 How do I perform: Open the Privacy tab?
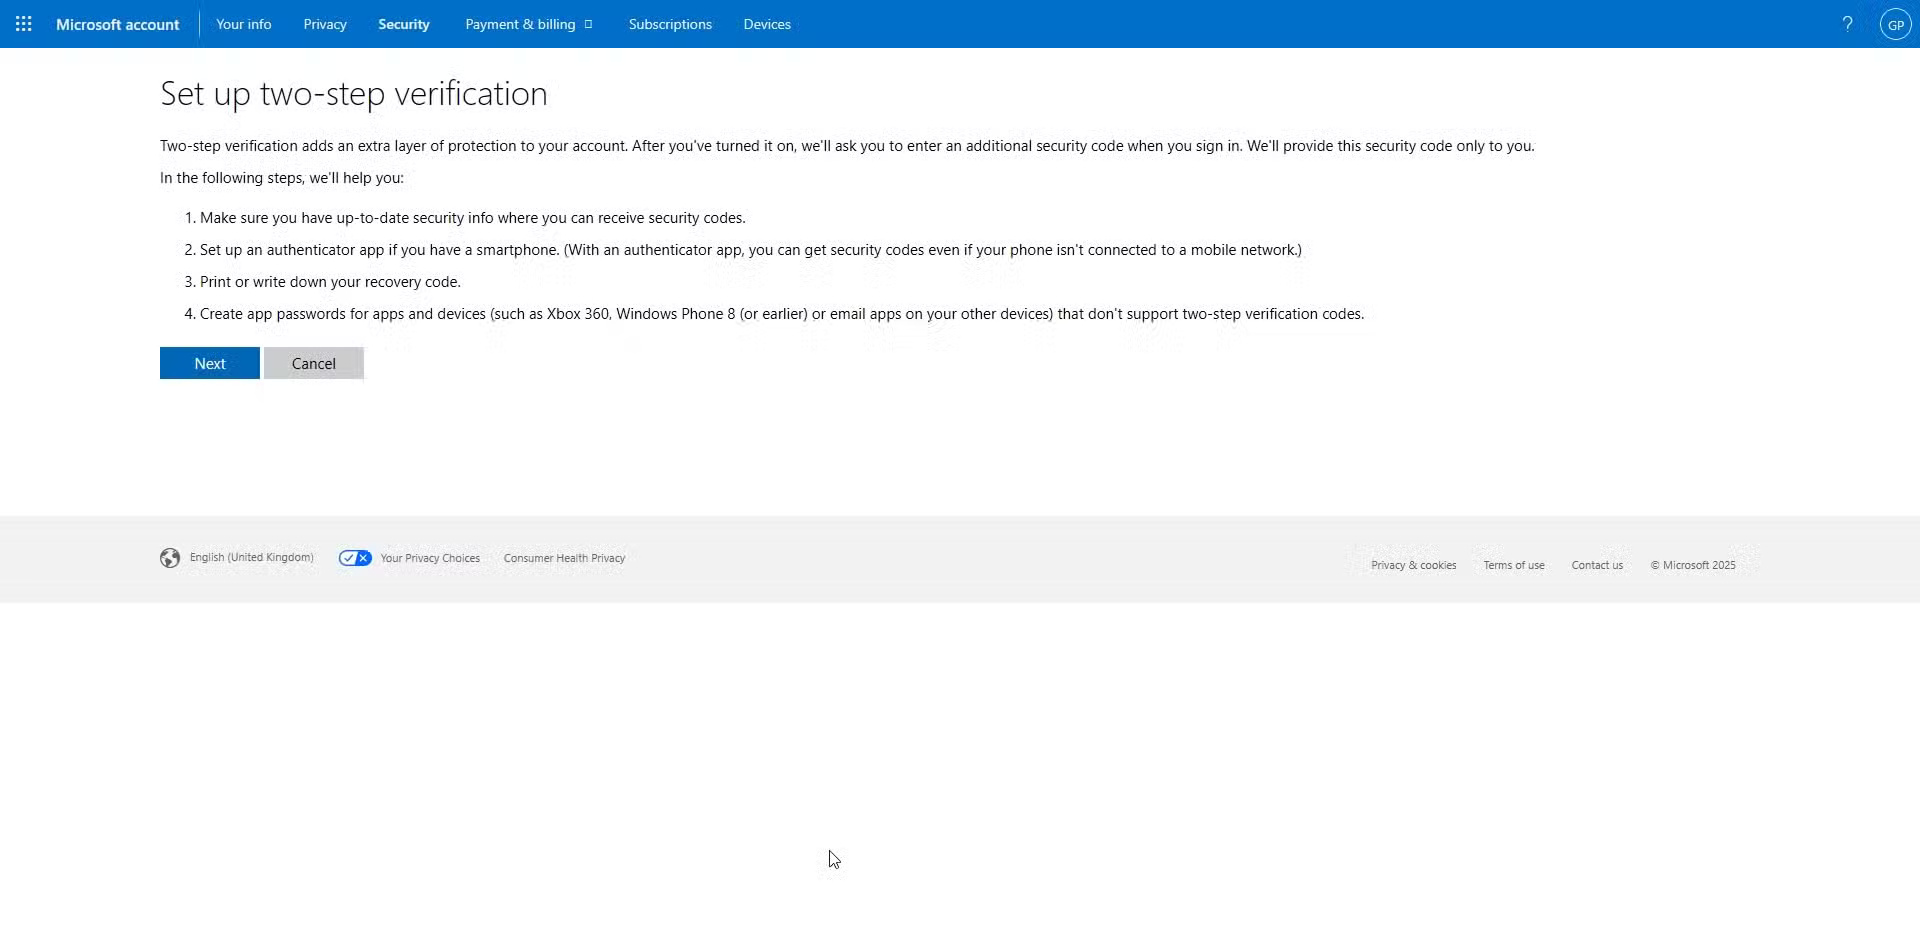[x=325, y=24]
